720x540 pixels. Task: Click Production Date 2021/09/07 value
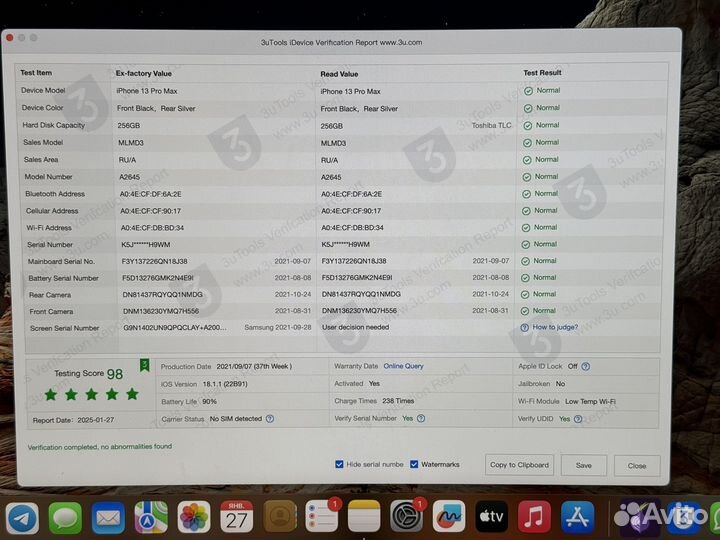coord(254,366)
